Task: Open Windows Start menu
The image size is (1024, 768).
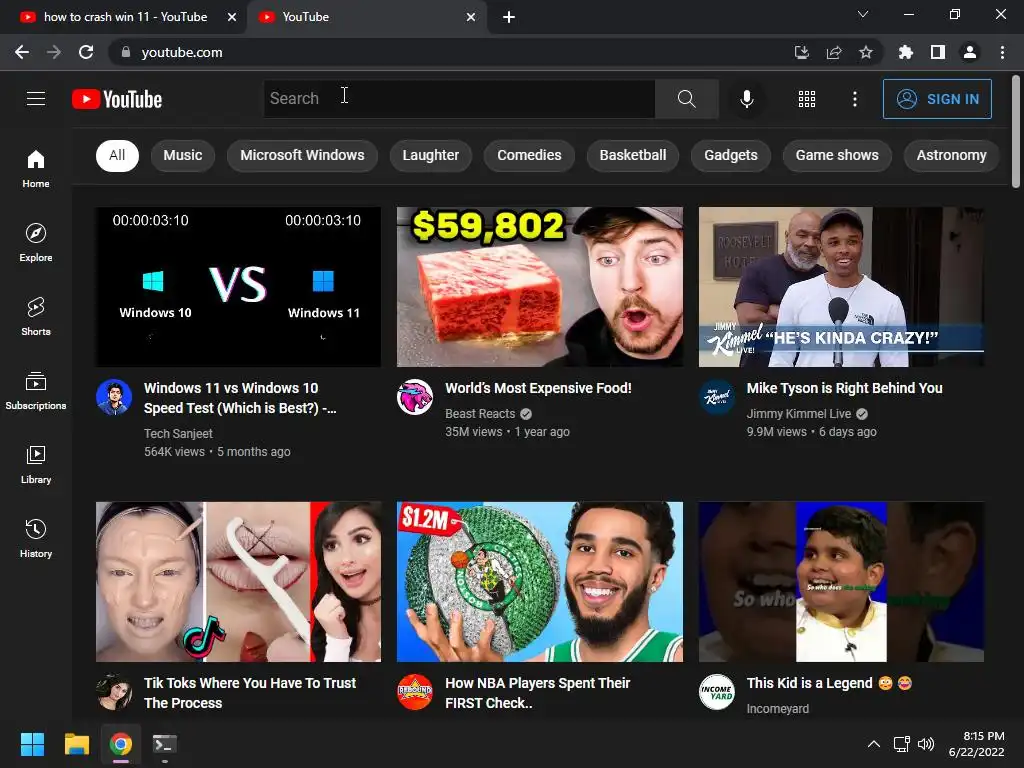Action: tap(32, 744)
